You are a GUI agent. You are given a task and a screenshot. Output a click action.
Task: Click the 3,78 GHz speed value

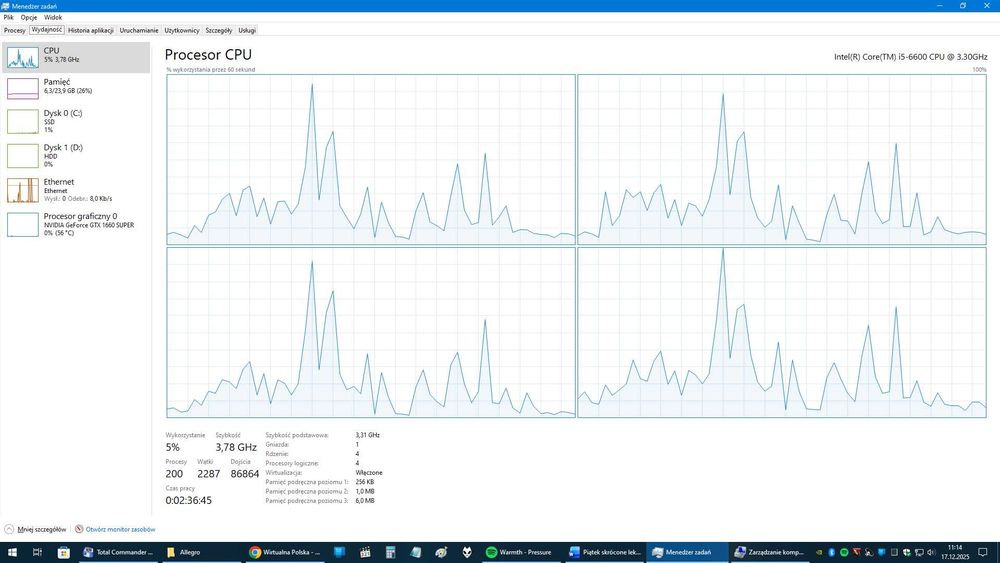(236, 447)
